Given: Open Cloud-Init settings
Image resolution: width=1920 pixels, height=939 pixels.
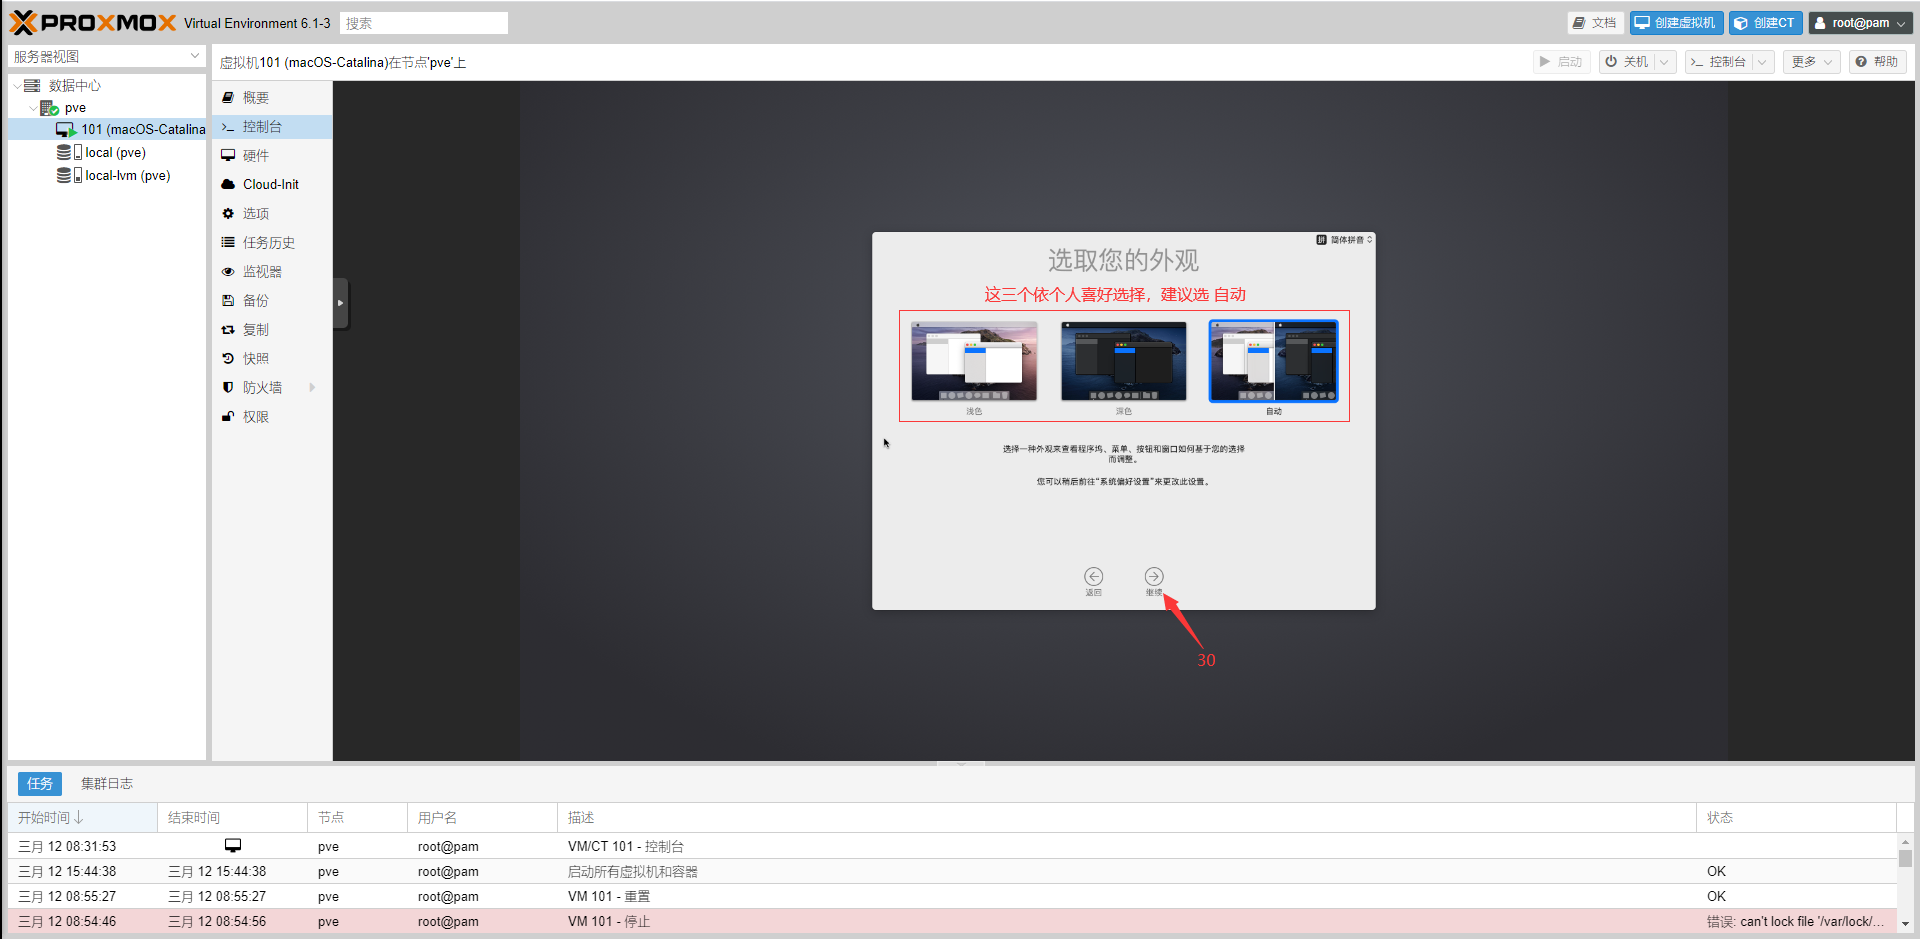Looking at the screenshot, I should click(270, 185).
